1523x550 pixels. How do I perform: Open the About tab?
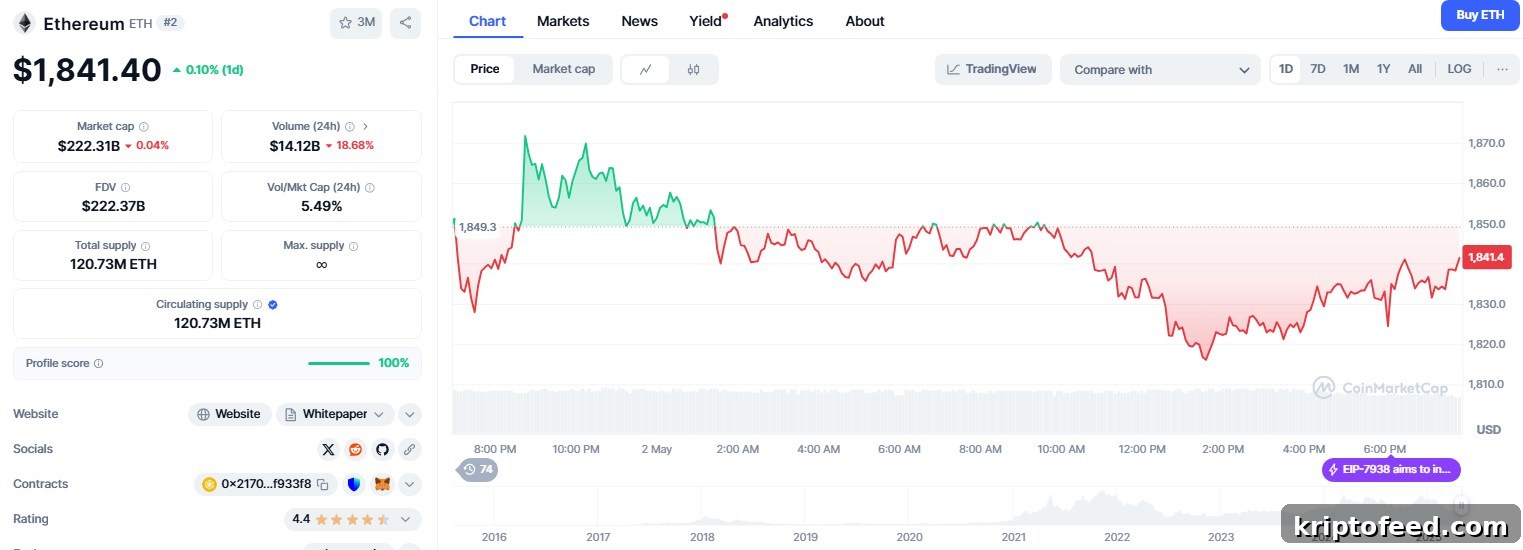865,21
